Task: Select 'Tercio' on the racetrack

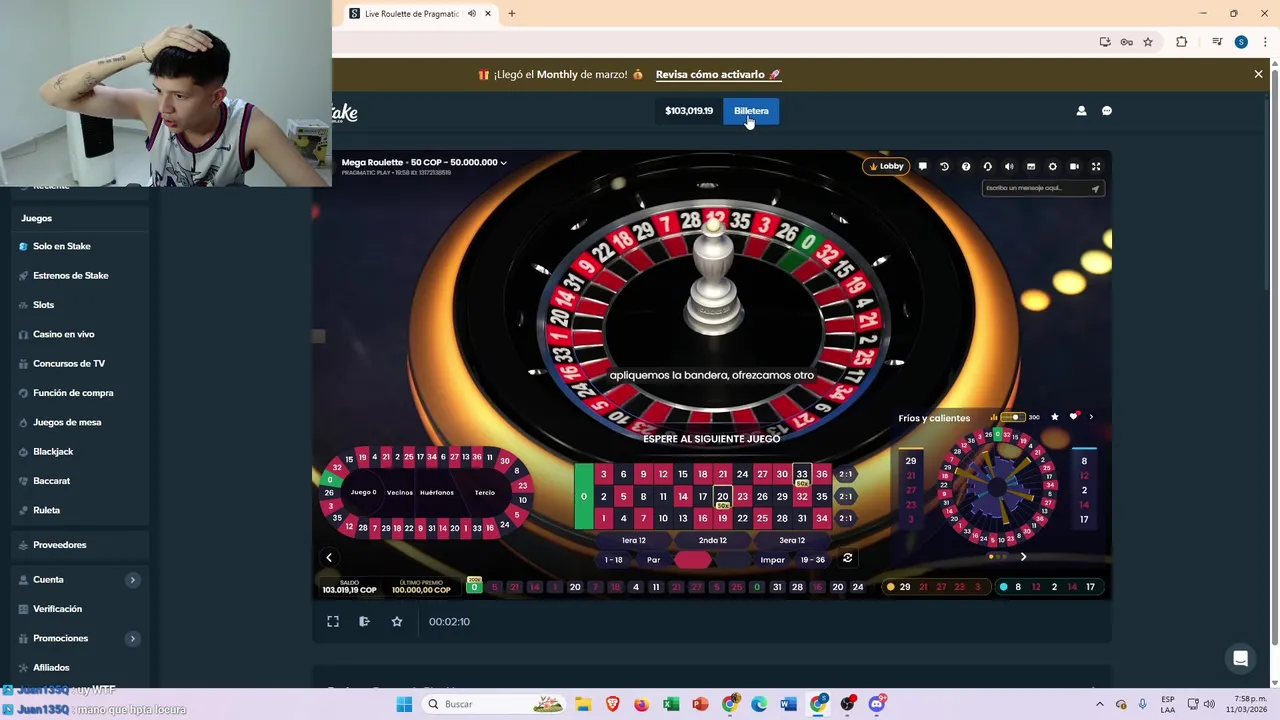Action: click(485, 493)
